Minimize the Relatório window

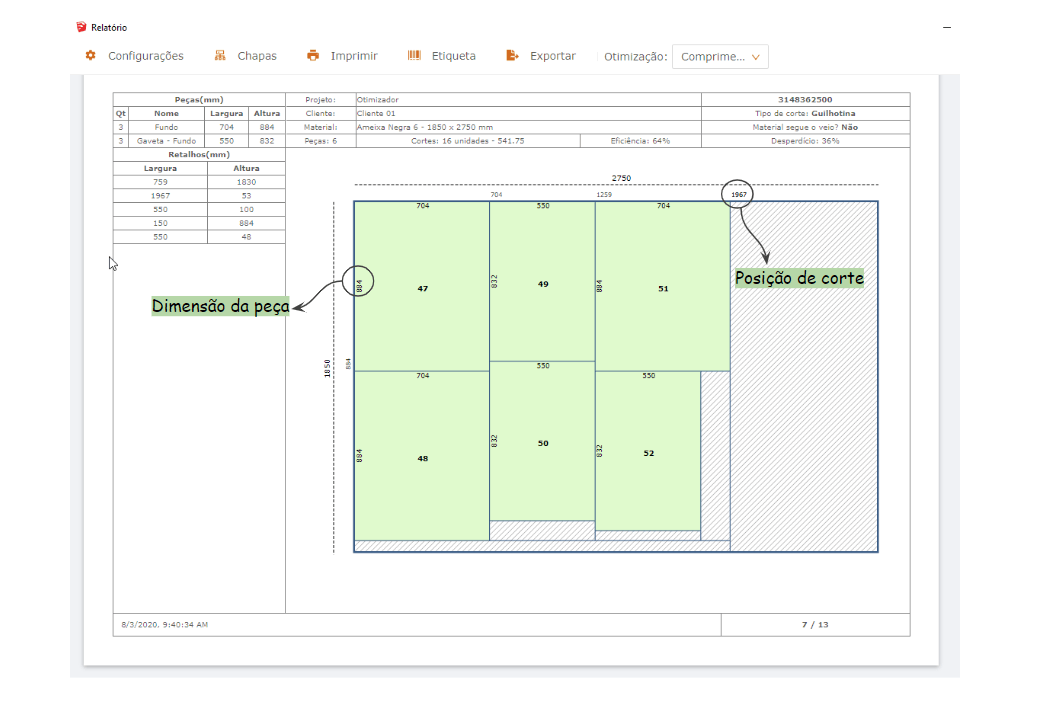point(947,27)
